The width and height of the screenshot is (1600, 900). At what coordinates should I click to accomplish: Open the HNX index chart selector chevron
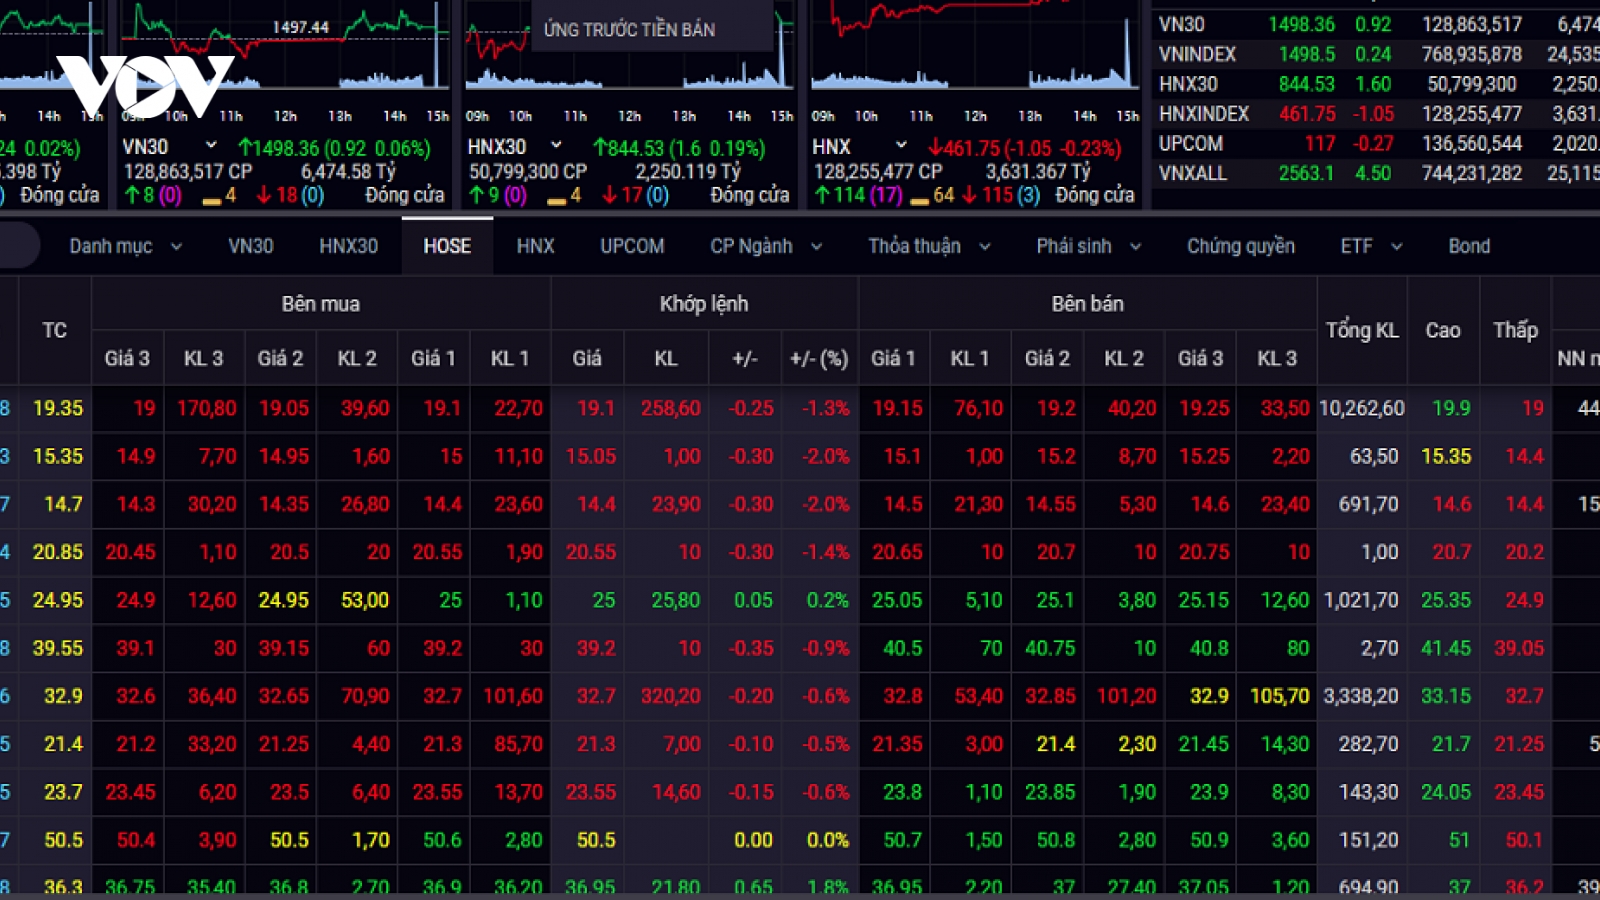[x=901, y=146]
